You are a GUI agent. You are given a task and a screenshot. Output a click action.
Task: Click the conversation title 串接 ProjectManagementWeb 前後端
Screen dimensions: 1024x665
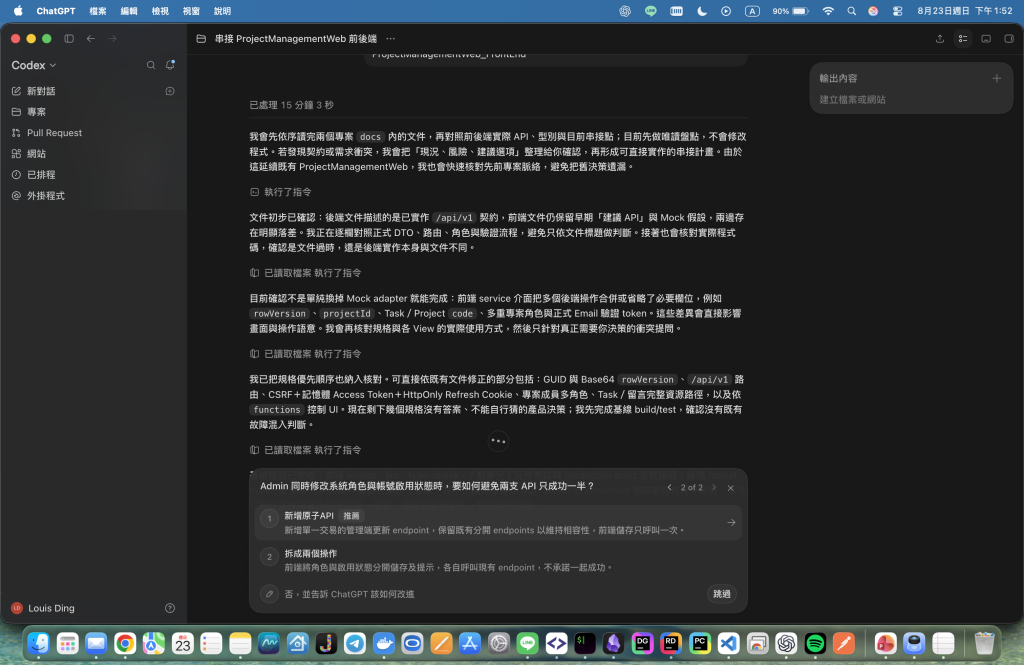pos(296,39)
